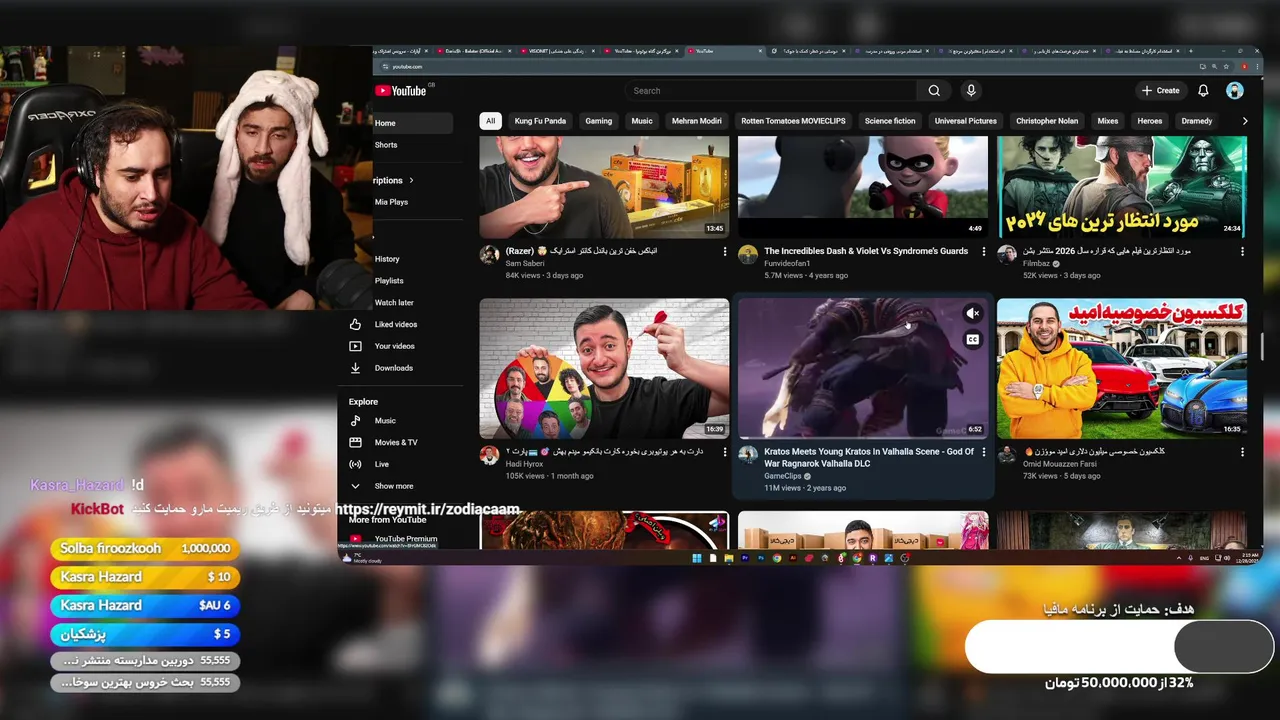
Task: Select the Mehran Modiri chip
Action: pyautogui.click(x=697, y=121)
